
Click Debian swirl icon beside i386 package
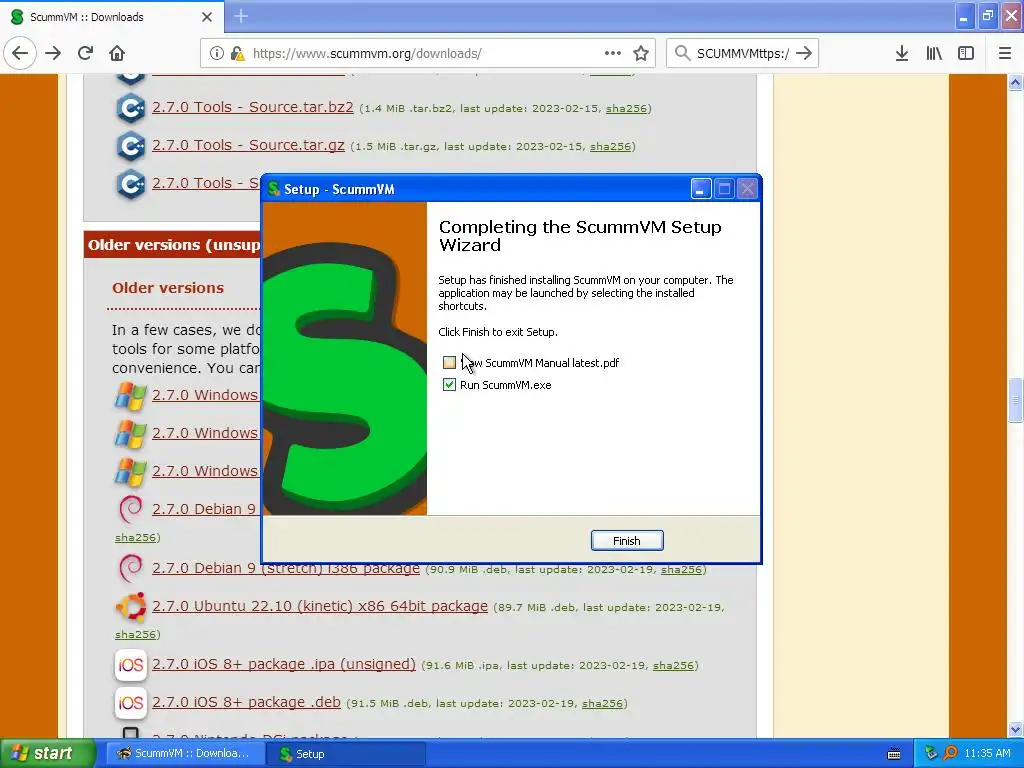click(131, 568)
